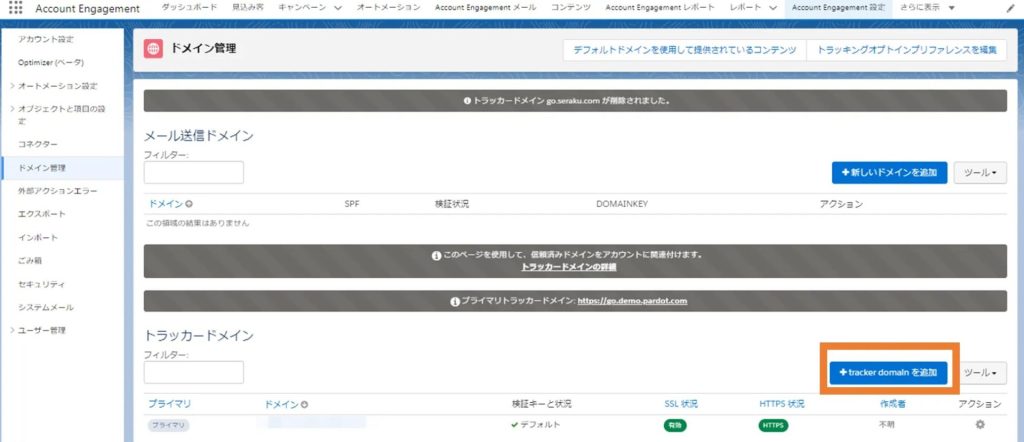Viewport: 1024px width, 442px height.
Task: Click the メール送信ドメイン filter field
Action: [194, 172]
